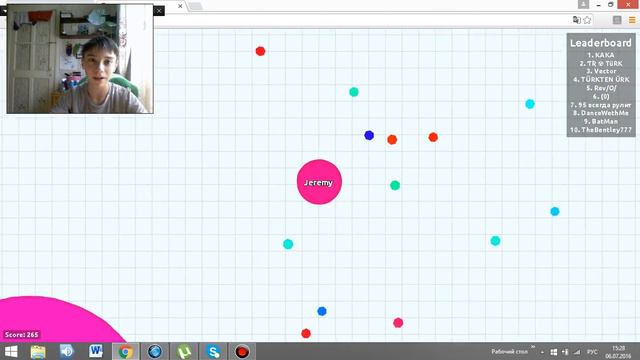The height and width of the screenshot is (360, 640).
Task: Open Microsoft Word from the taskbar
Action: pyautogui.click(x=96, y=351)
